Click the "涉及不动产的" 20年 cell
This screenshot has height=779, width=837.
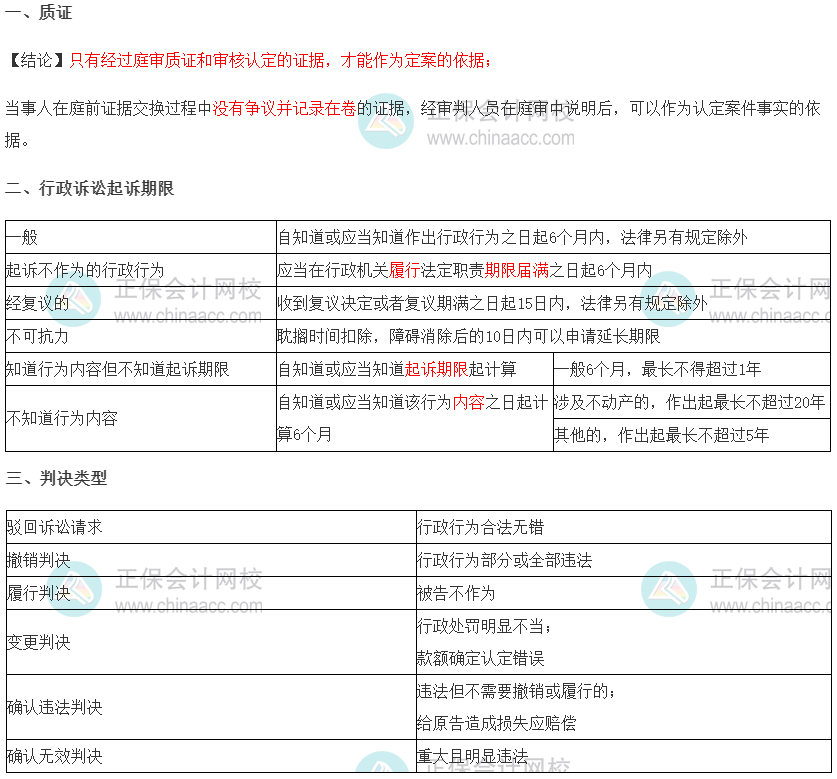[690, 402]
